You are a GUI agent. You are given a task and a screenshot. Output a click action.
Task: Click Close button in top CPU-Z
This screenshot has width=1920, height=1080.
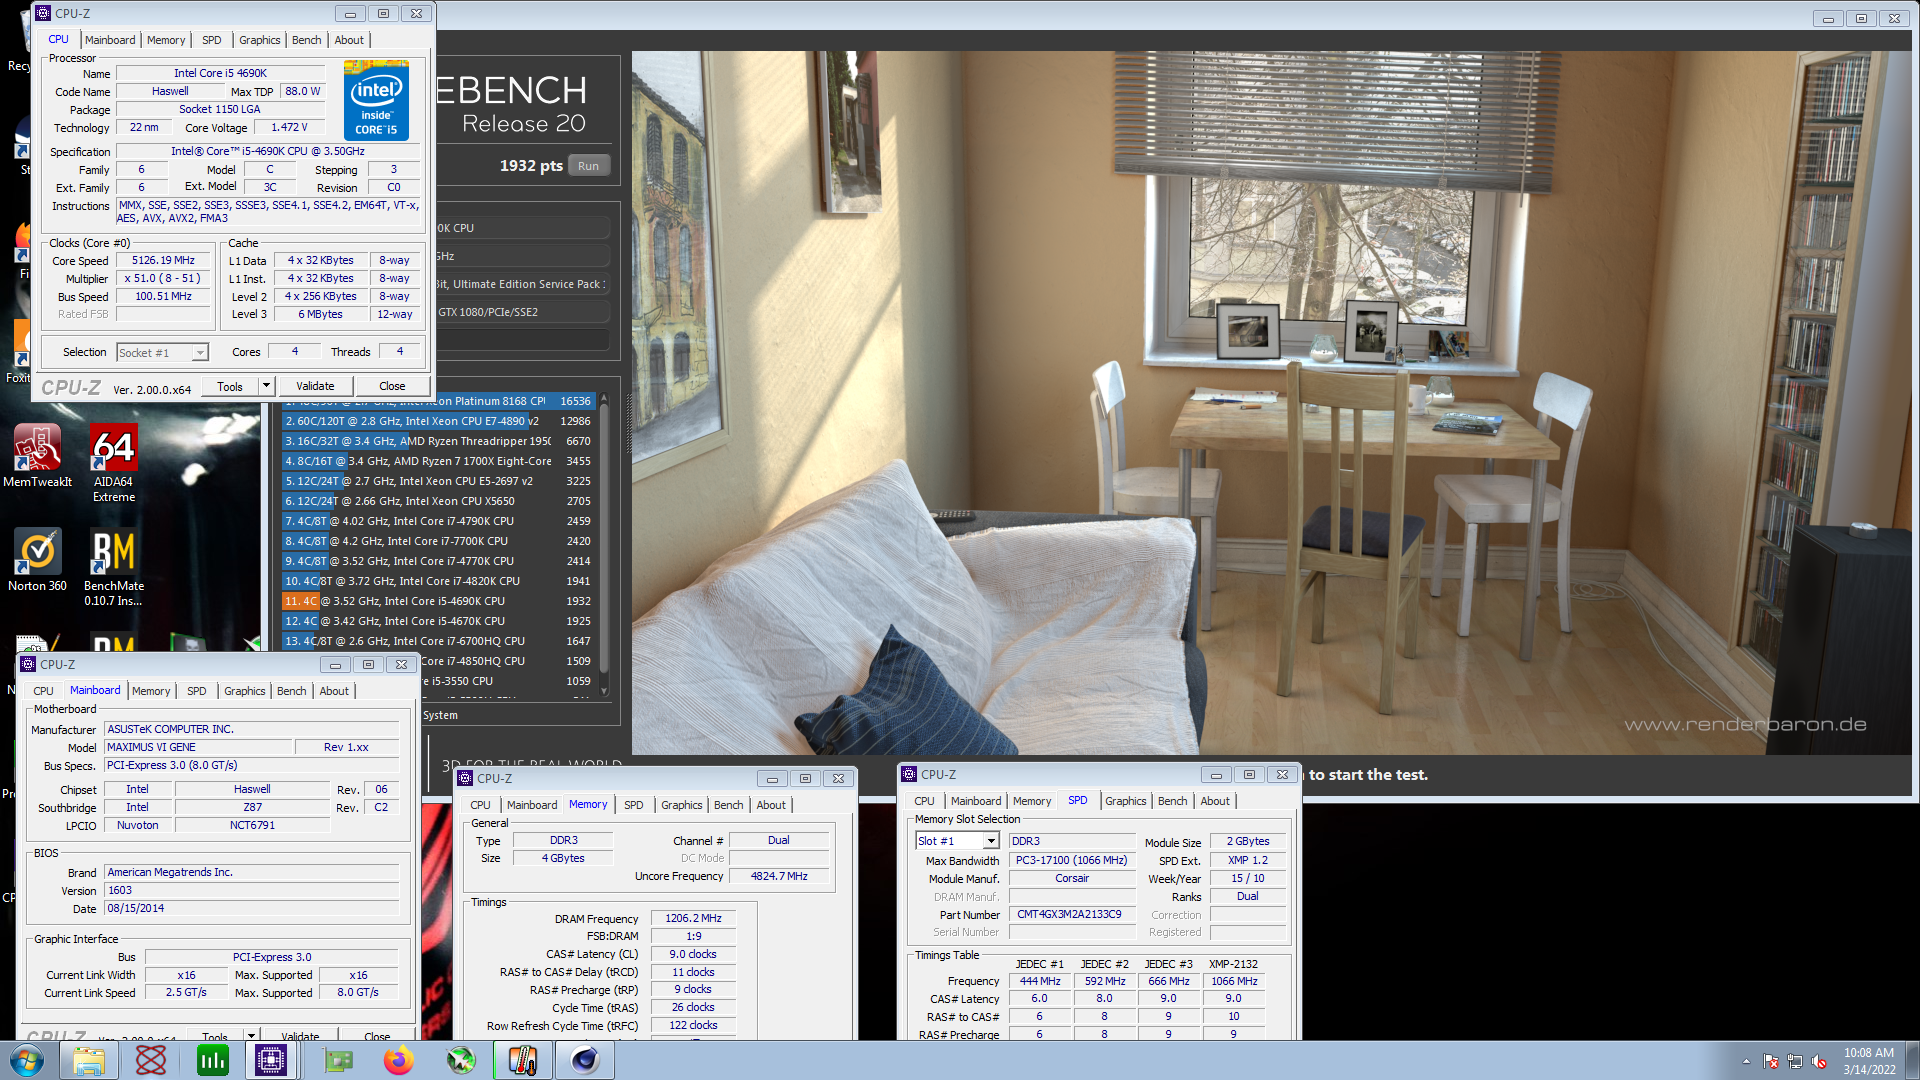(x=392, y=386)
